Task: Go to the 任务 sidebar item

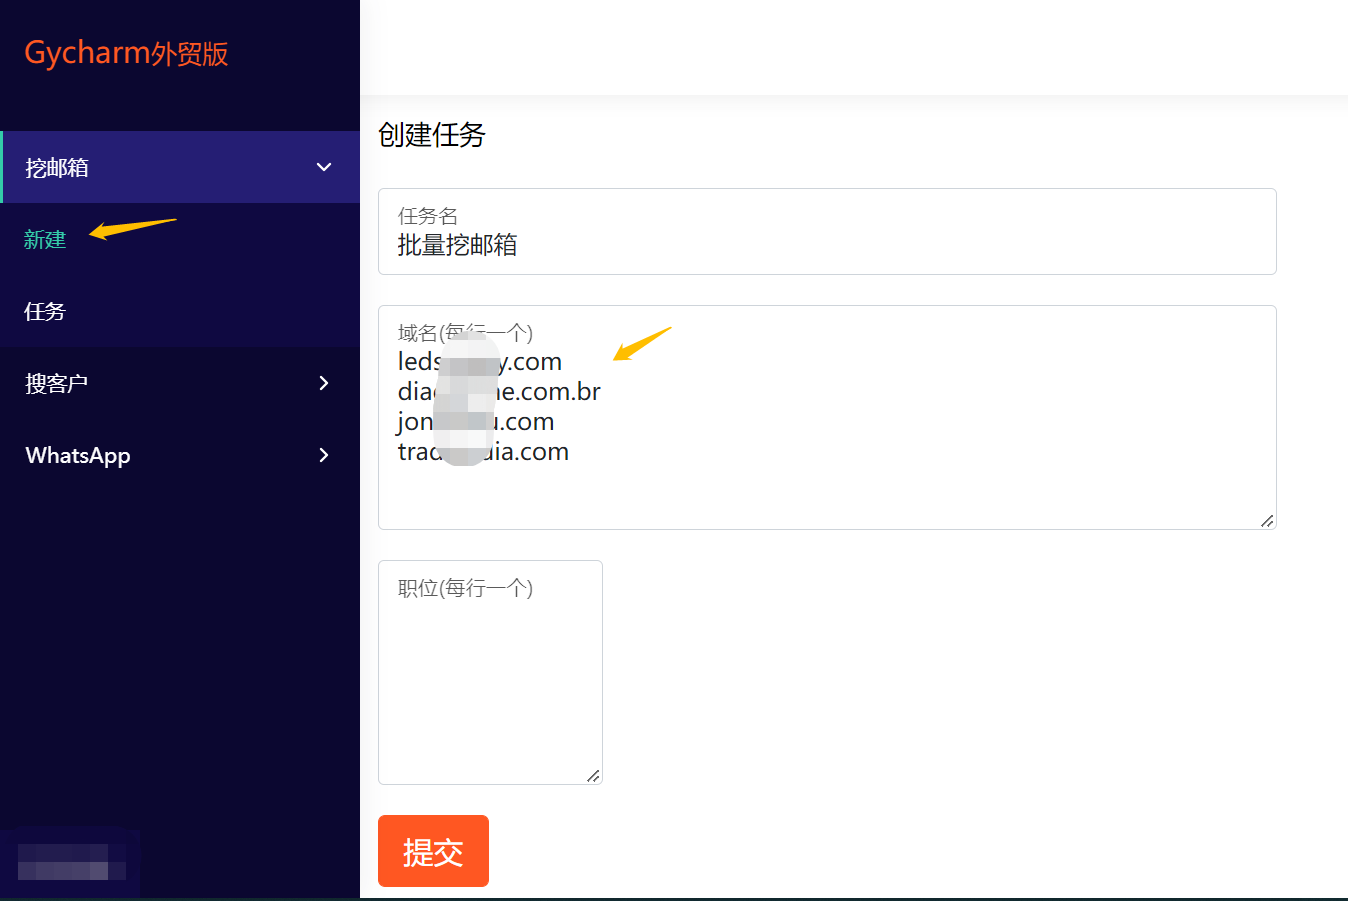Action: tap(45, 312)
